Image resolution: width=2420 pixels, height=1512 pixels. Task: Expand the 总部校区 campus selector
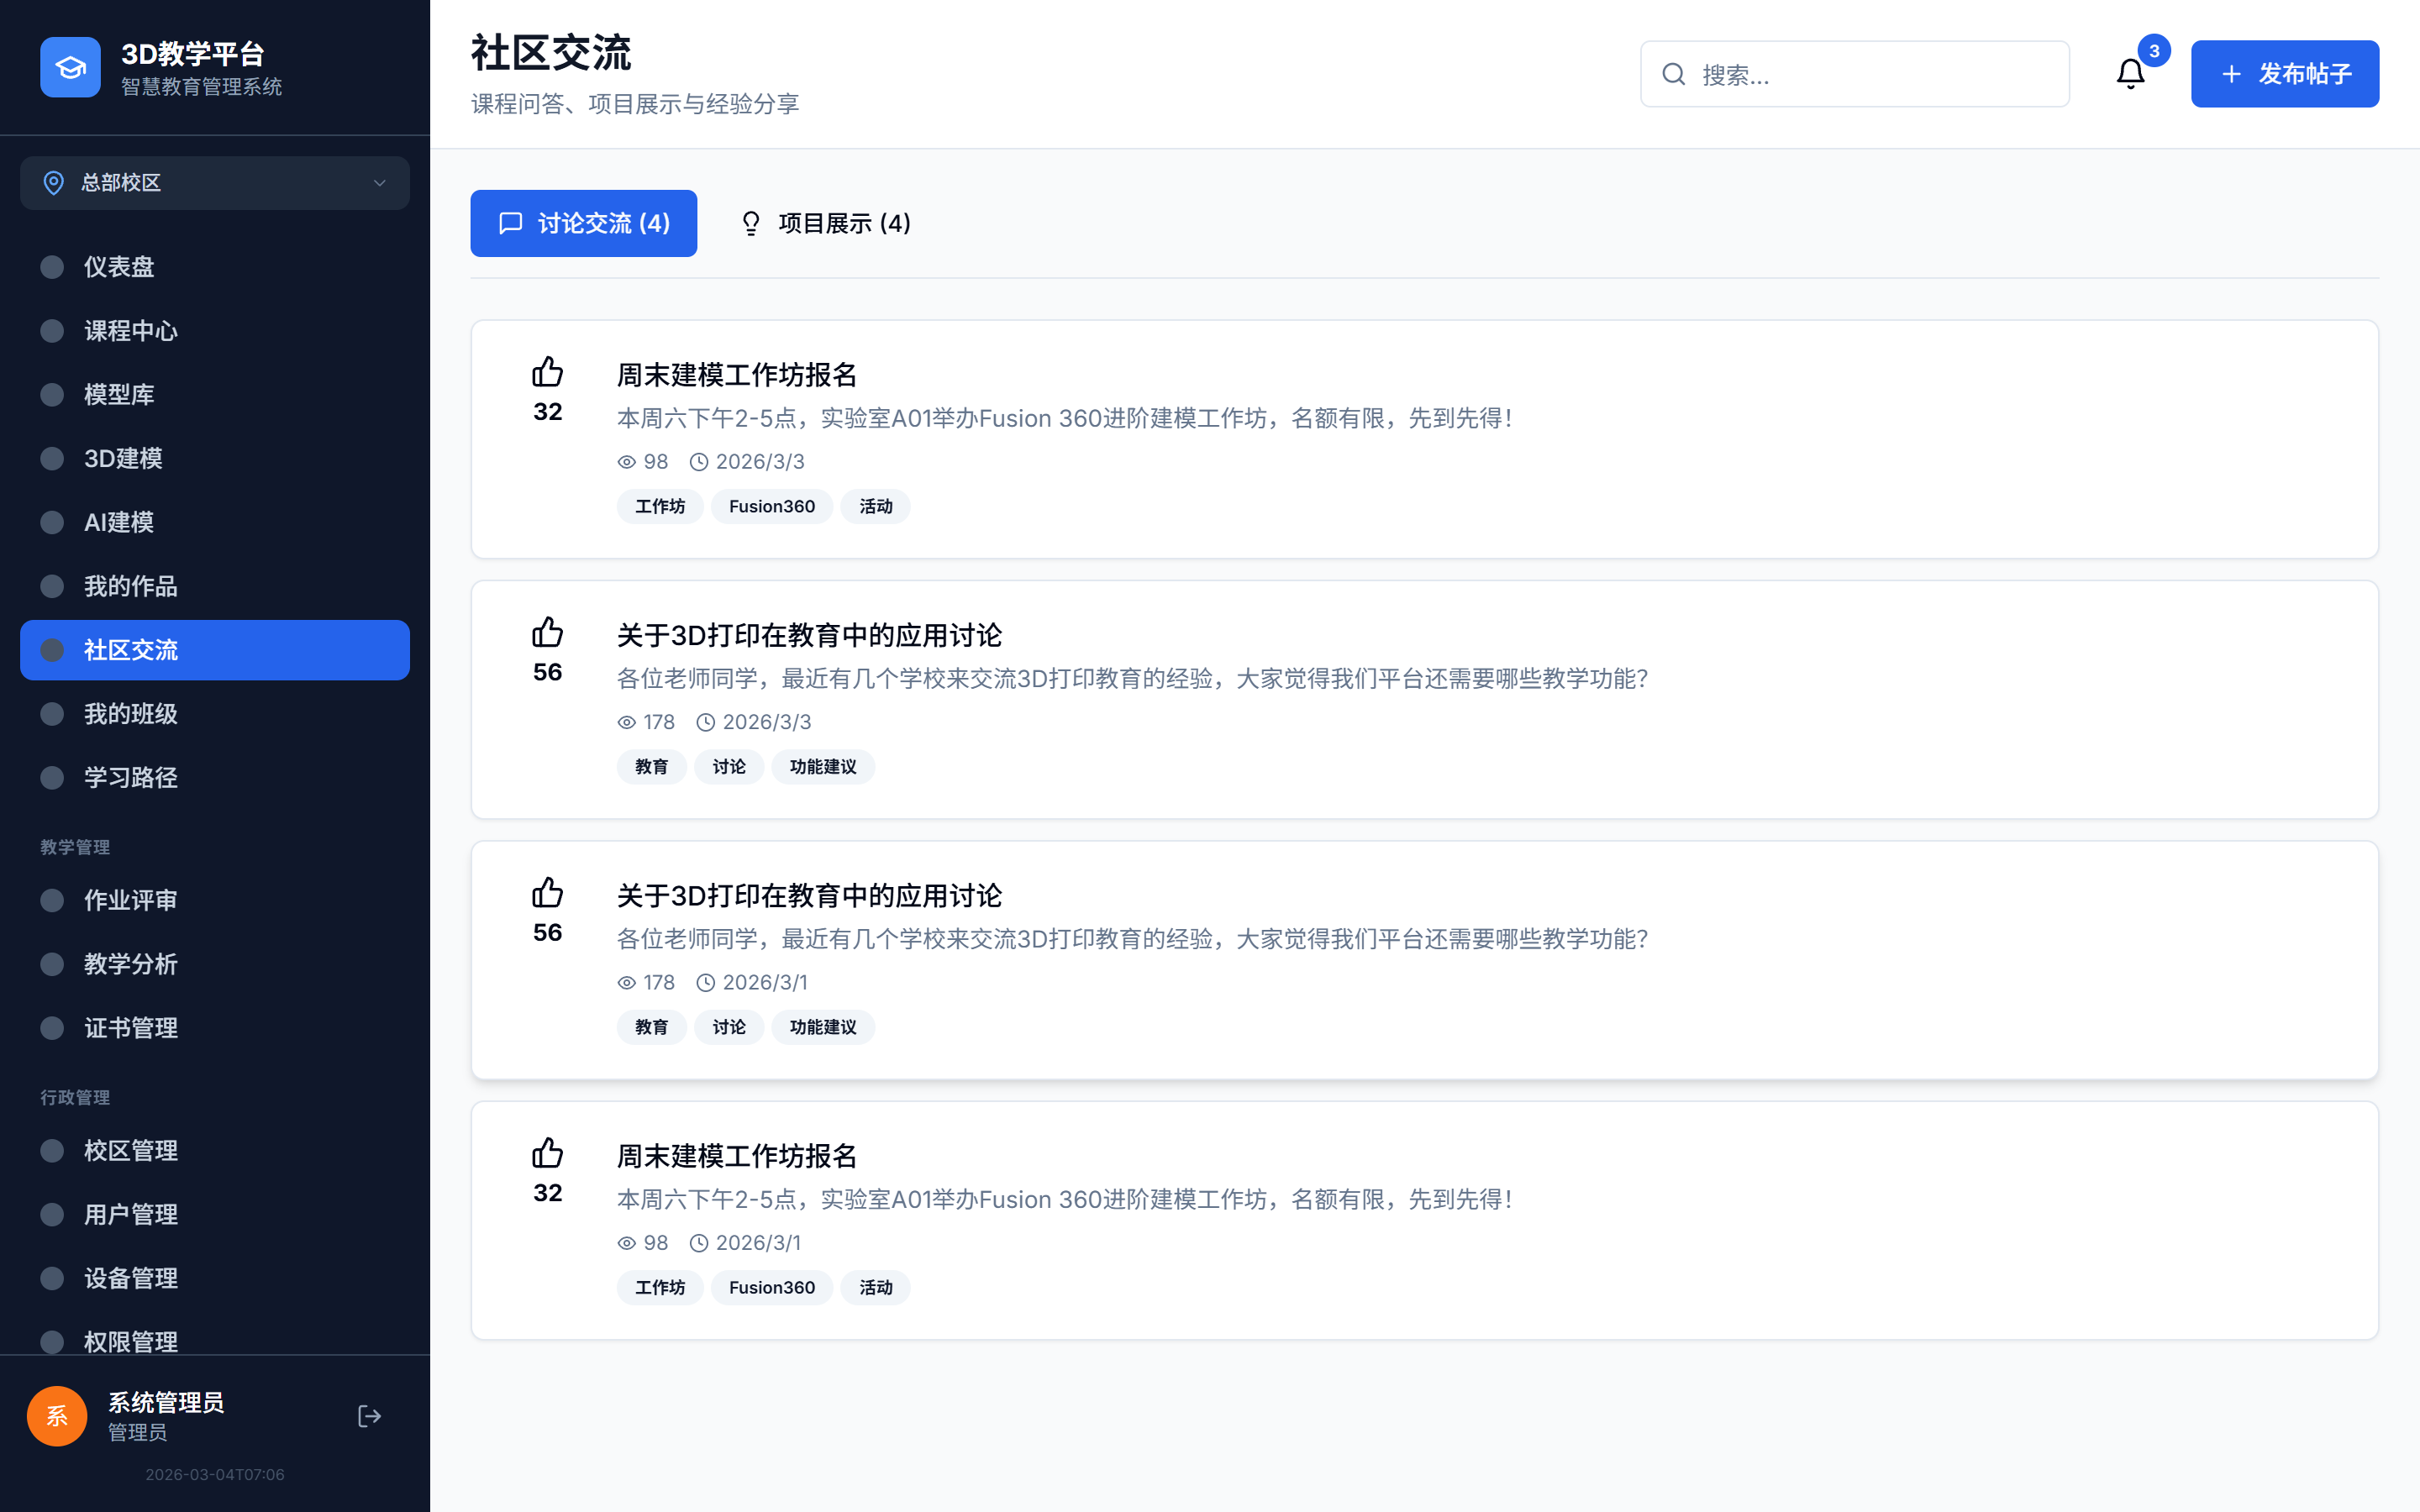coord(214,183)
